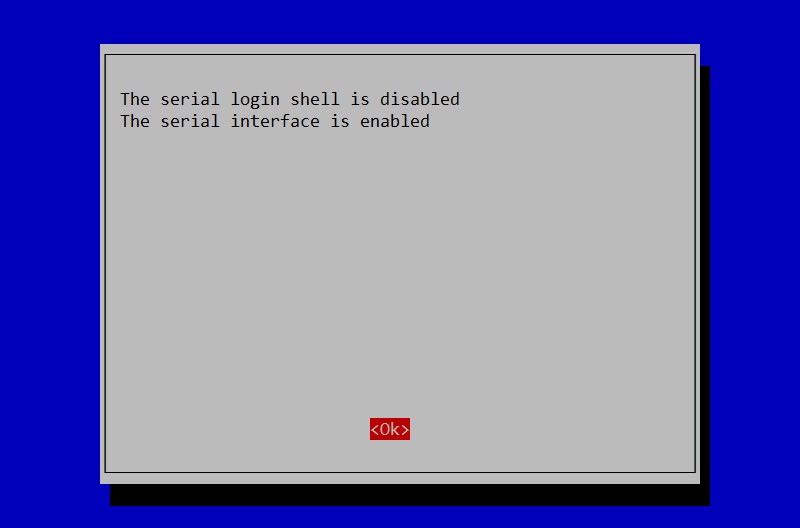Viewport: 800px width, 528px height.
Task: Select the word 'enabled' in second line
Action: 395,121
